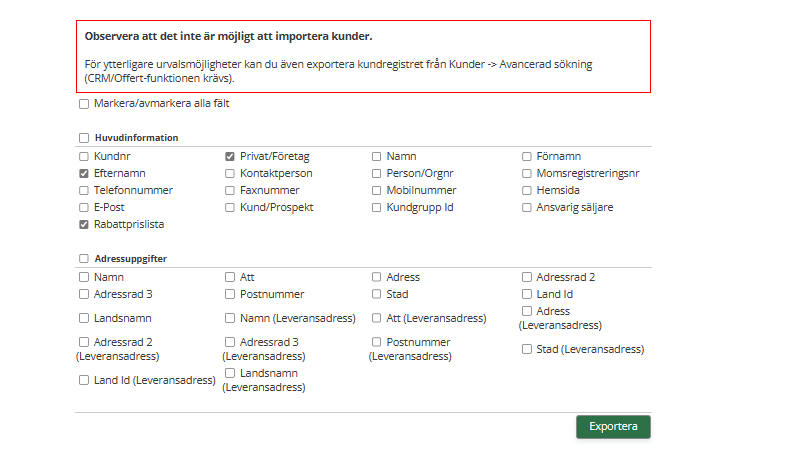Select the Förnamn checkbox
787x451 pixels.
pos(527,157)
